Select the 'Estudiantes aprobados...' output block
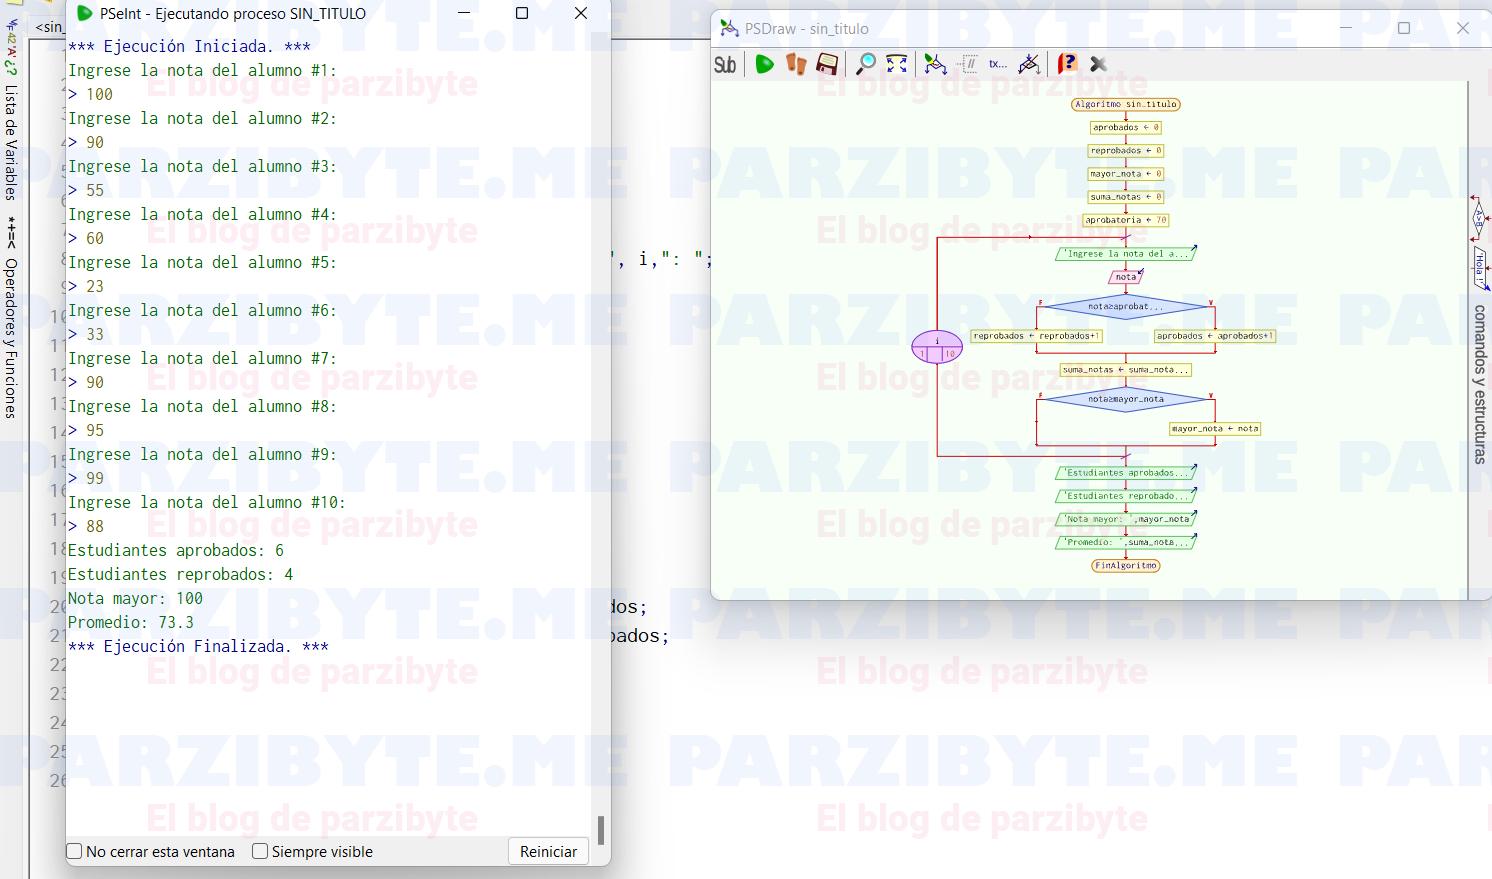Screen dimensions: 1492x879 [x=1126, y=473]
